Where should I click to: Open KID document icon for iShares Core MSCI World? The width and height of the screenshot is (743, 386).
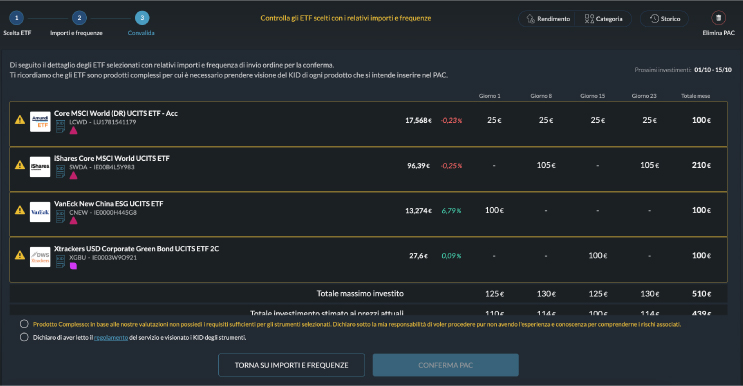(x=60, y=171)
